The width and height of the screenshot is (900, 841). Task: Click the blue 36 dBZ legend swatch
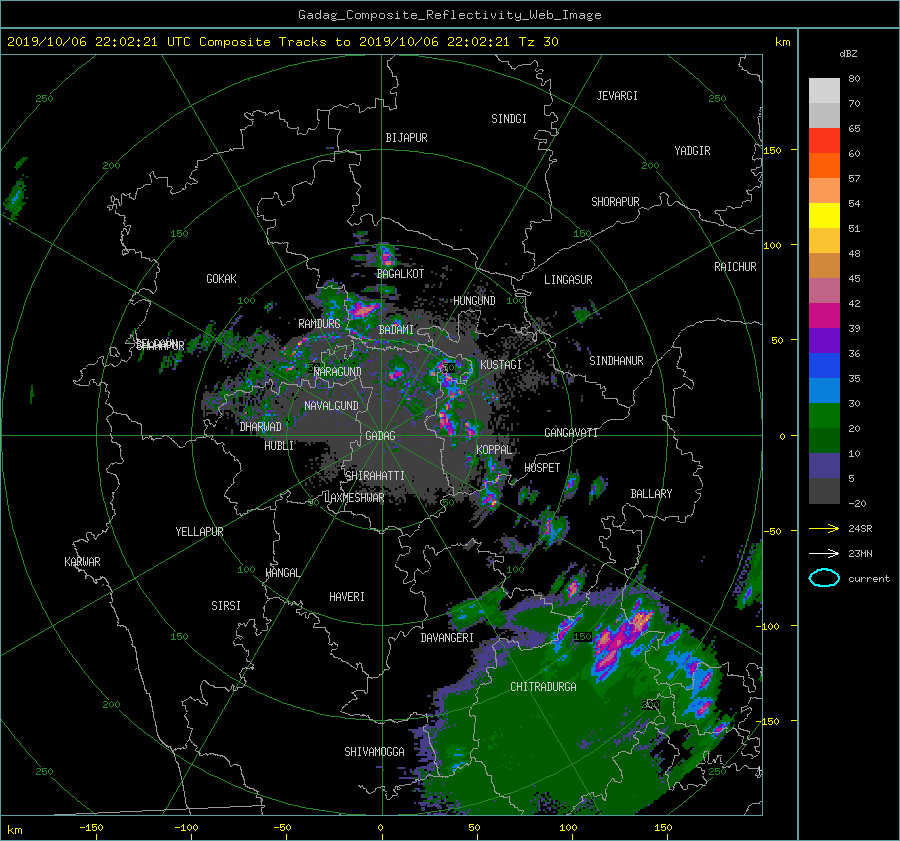click(x=824, y=365)
